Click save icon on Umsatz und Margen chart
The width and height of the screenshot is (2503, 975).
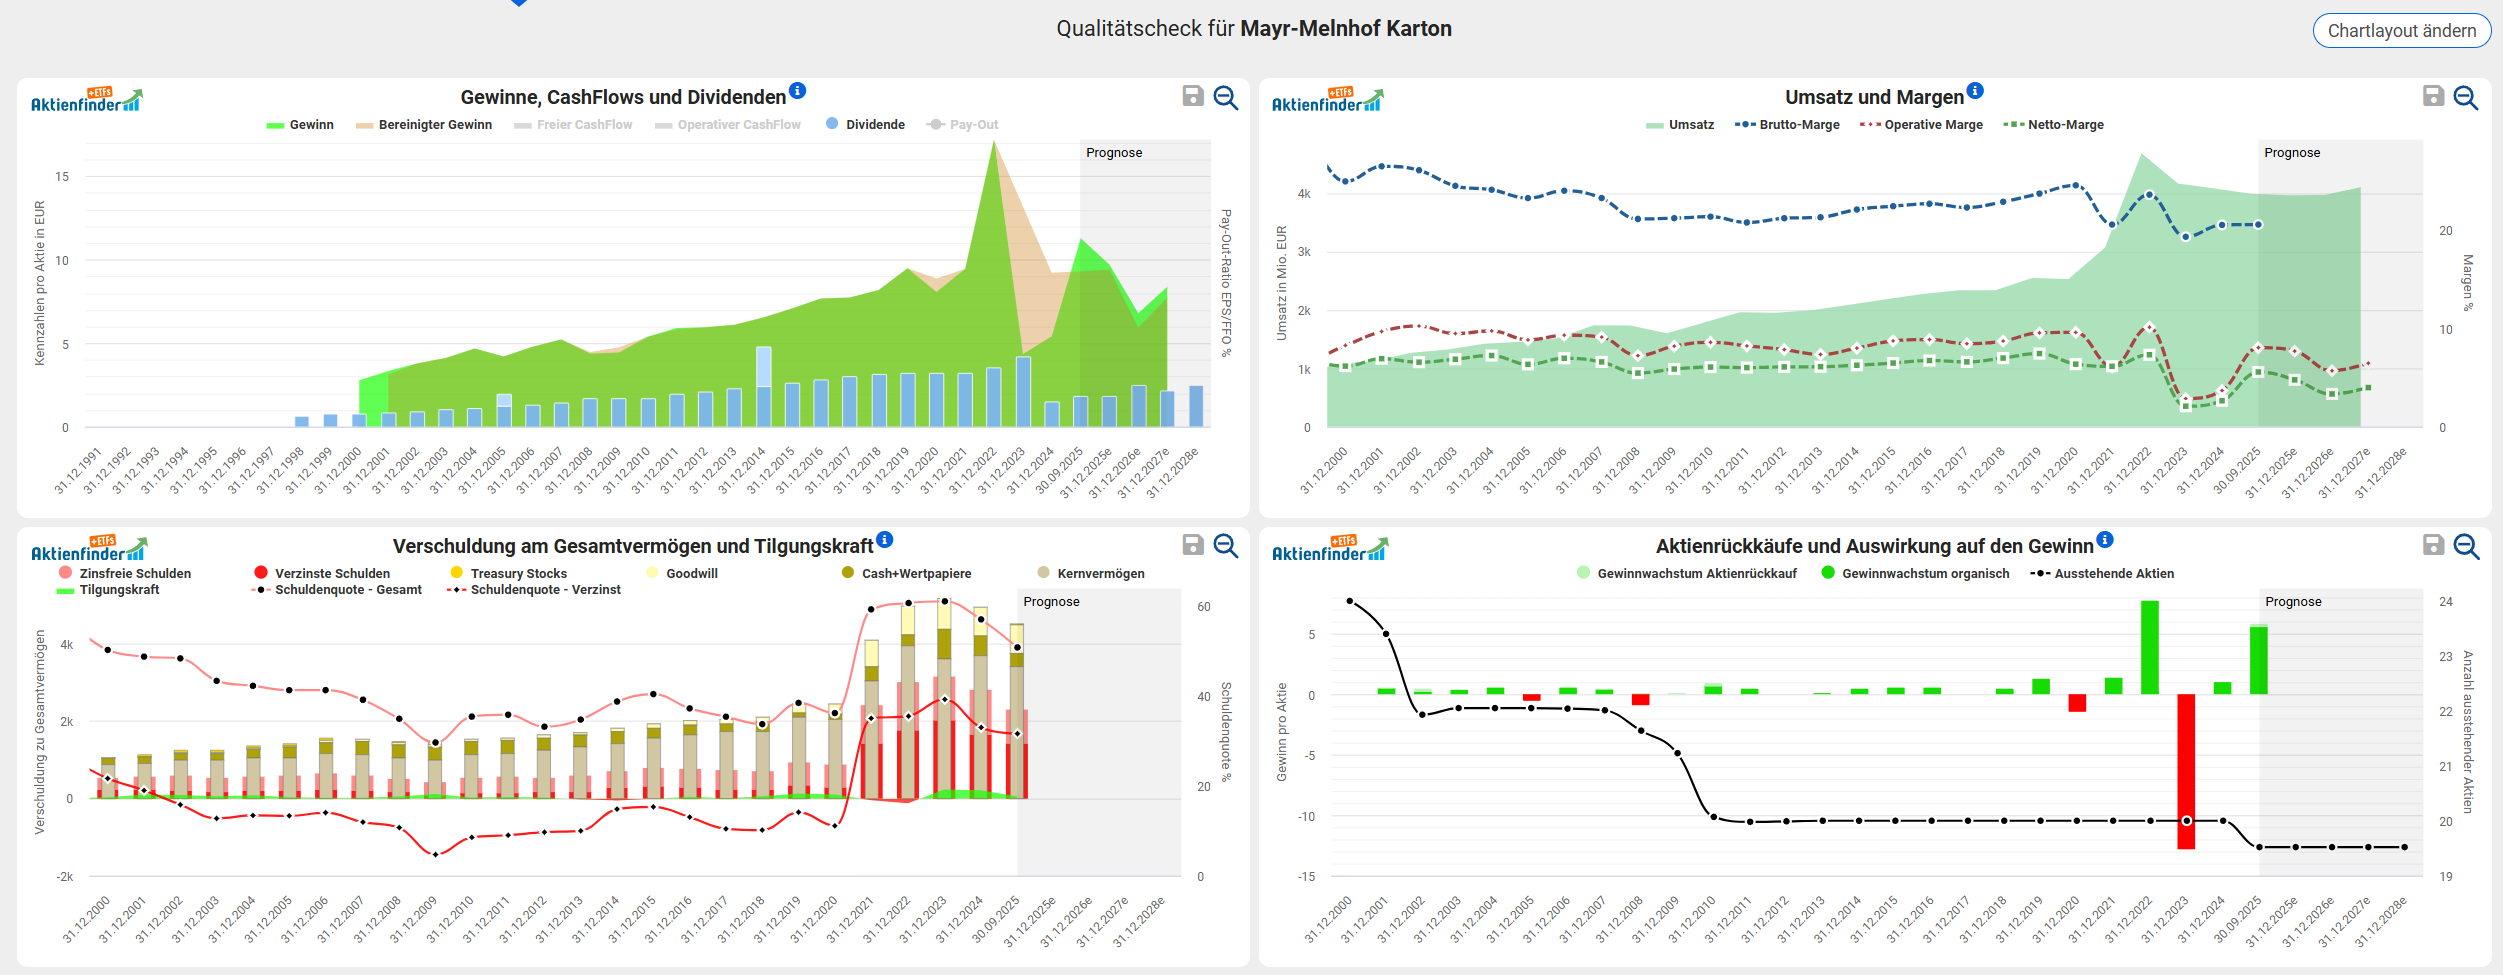[2433, 96]
